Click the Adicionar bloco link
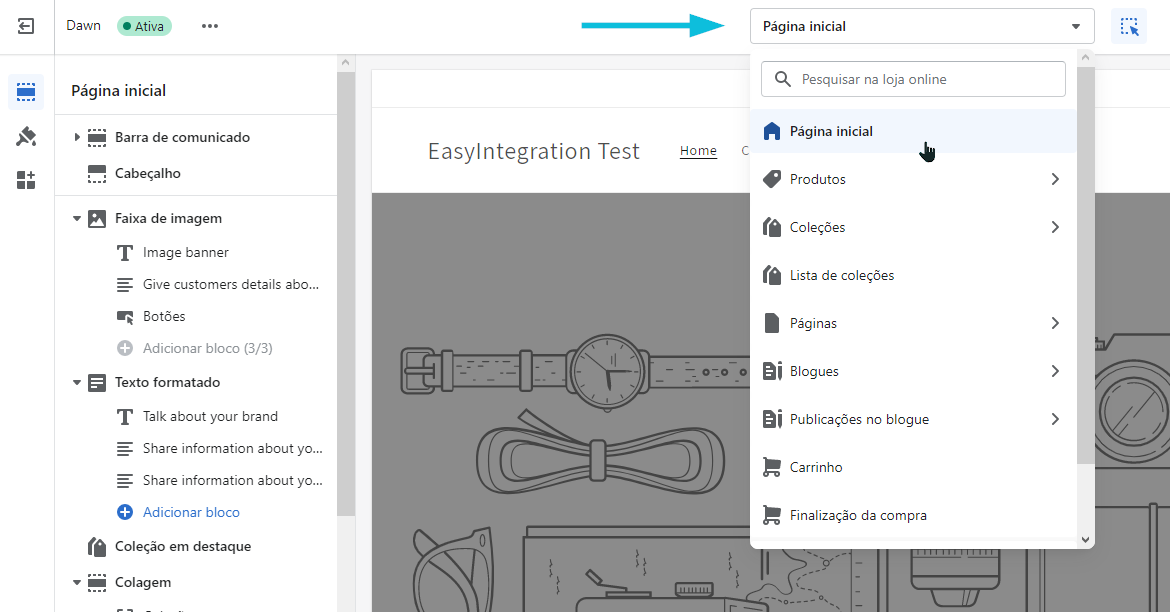This screenshot has width=1170, height=612. click(191, 512)
